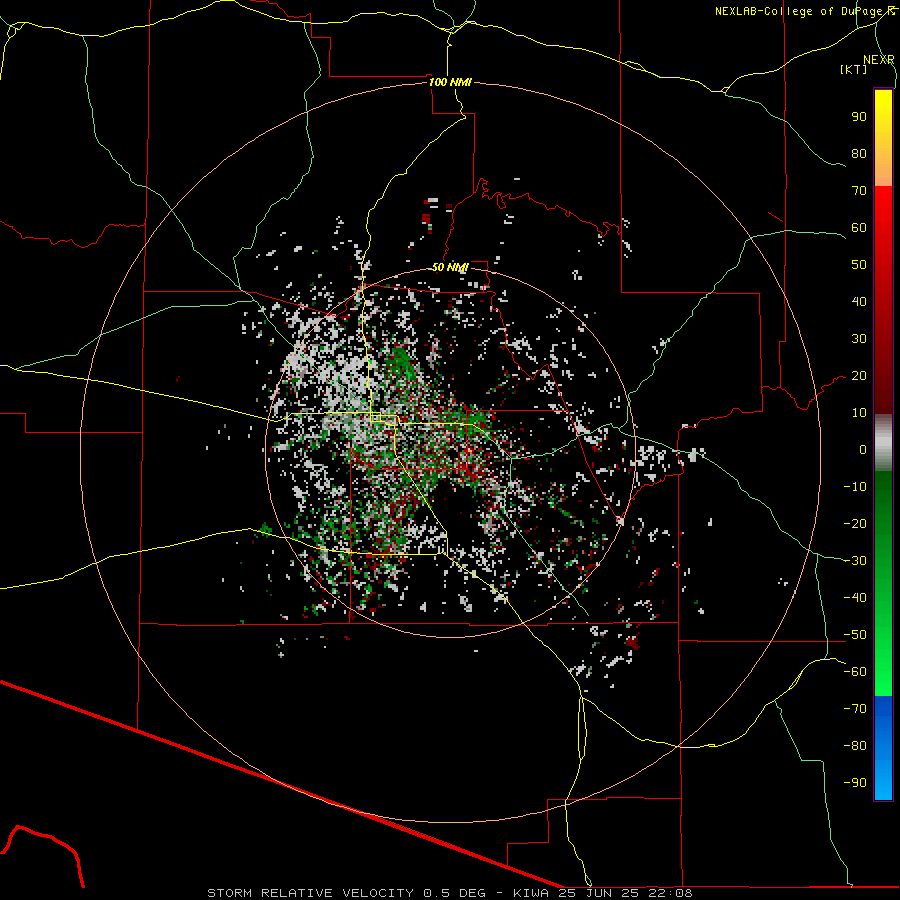Click the -60 value on the color scale
Viewport: 900px width, 900px height.
click(x=855, y=672)
